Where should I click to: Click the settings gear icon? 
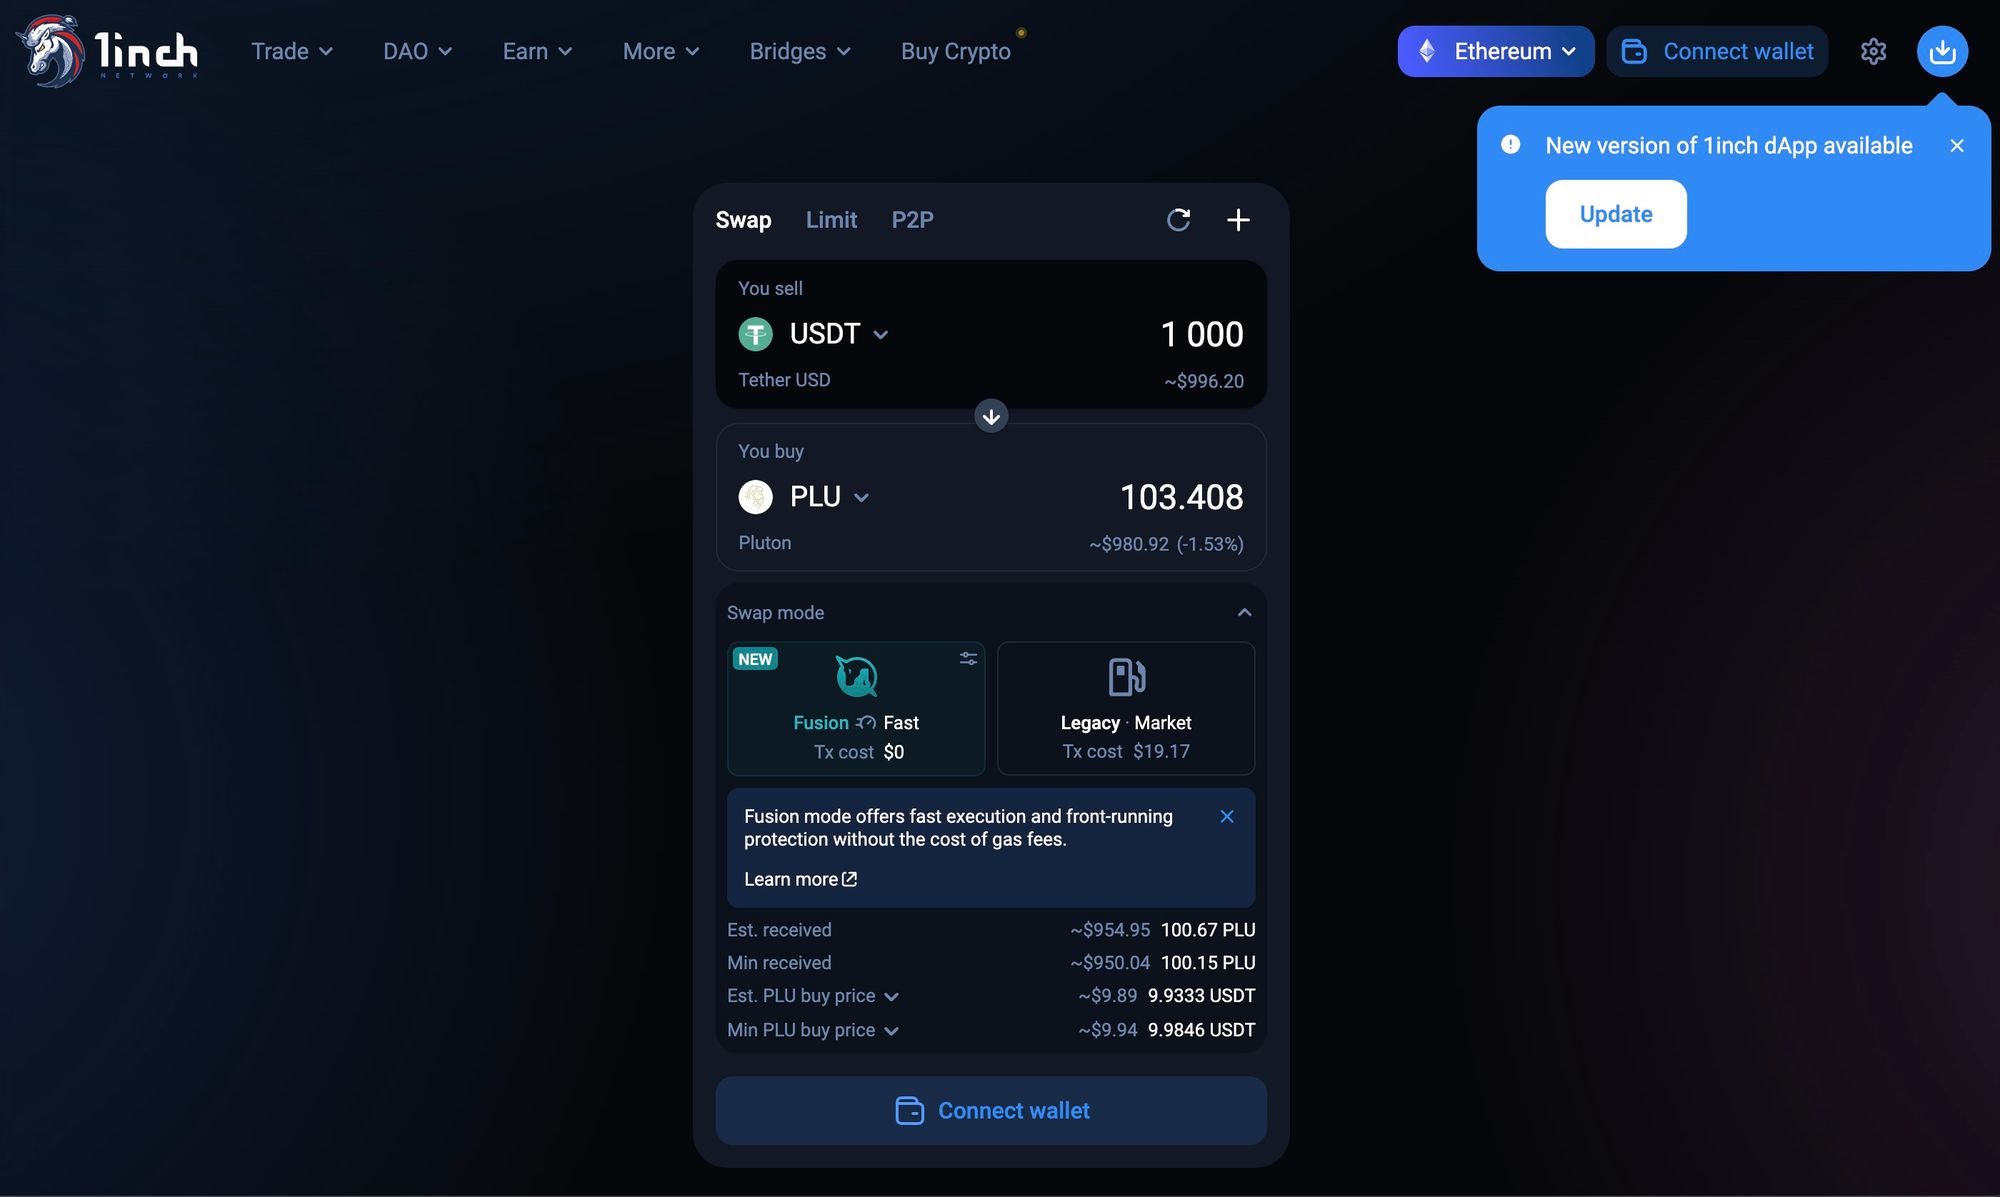pos(1873,51)
